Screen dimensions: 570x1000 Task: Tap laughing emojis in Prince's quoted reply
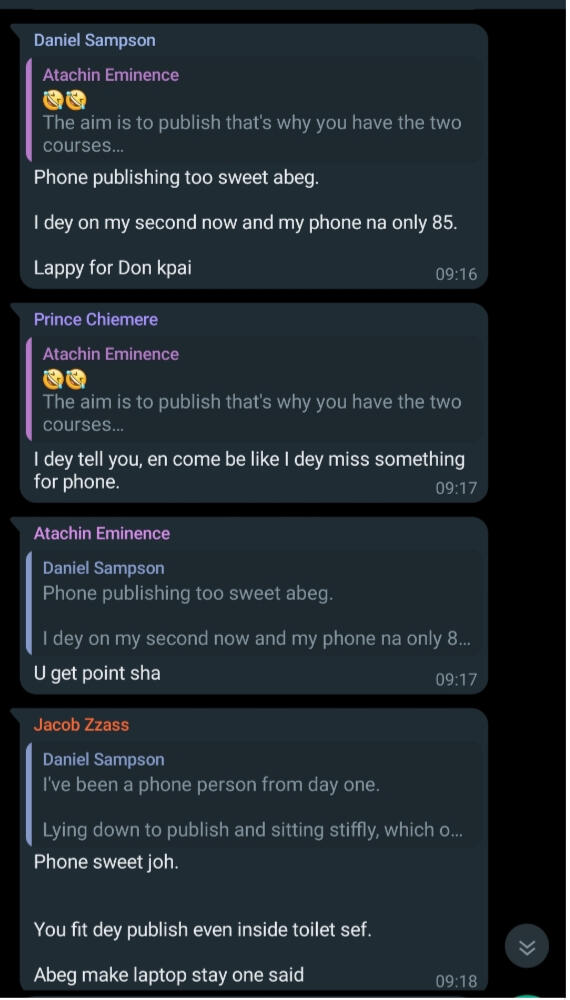tap(64, 379)
